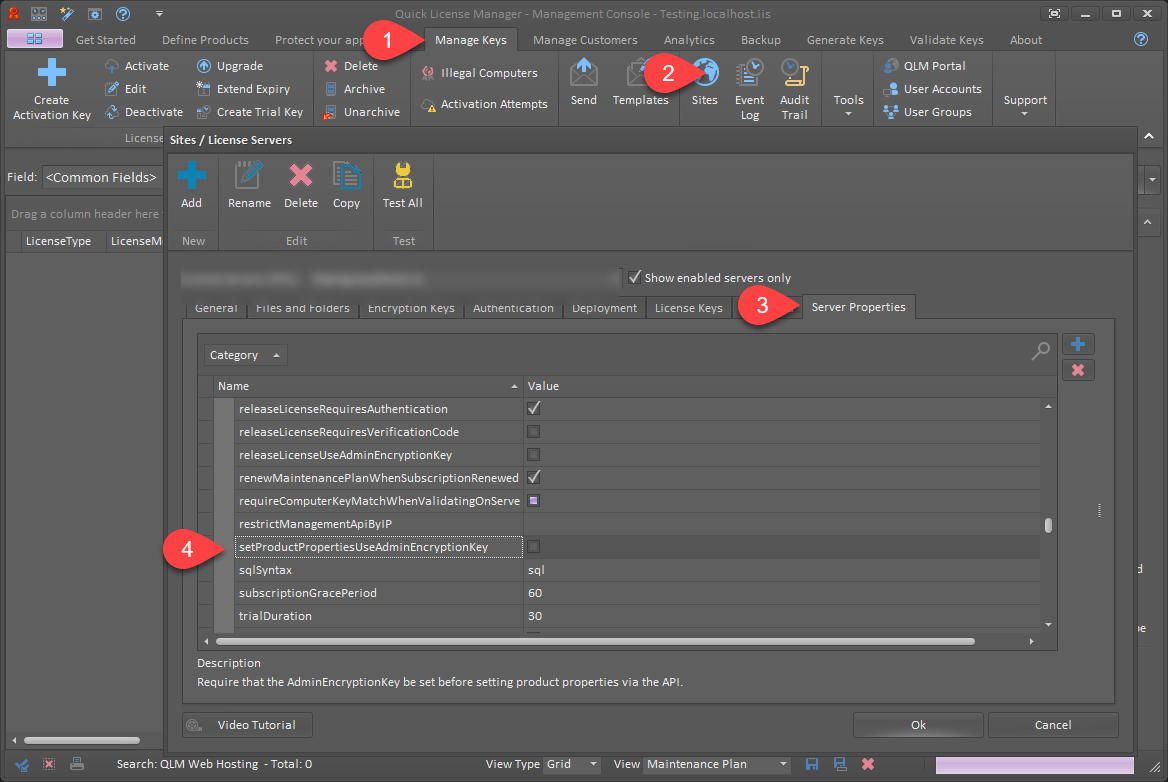Click the Activate license icon

(x=112, y=66)
